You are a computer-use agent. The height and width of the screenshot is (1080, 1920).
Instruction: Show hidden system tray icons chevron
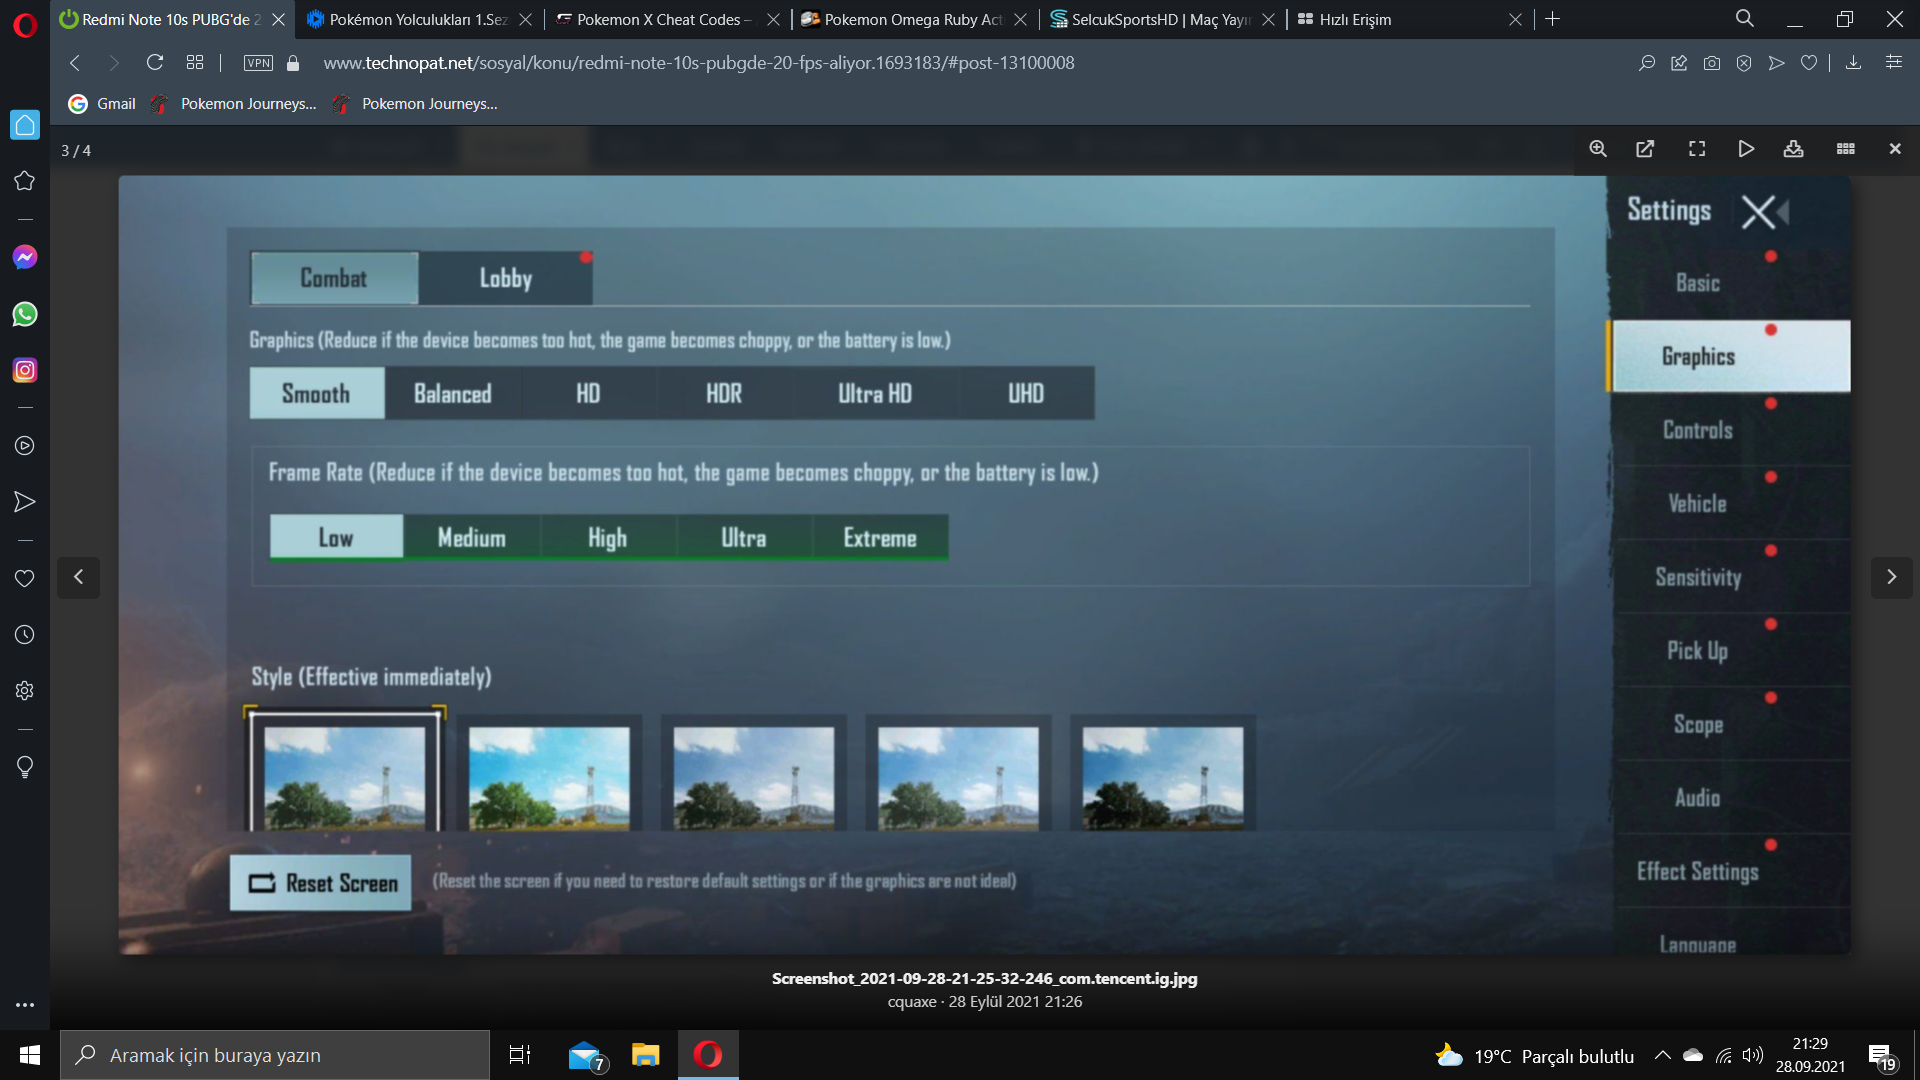(x=1662, y=1055)
